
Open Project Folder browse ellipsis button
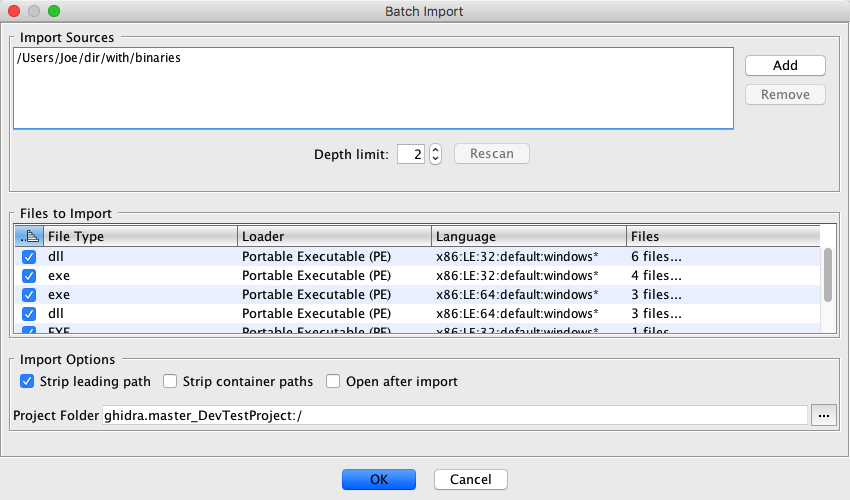823,416
